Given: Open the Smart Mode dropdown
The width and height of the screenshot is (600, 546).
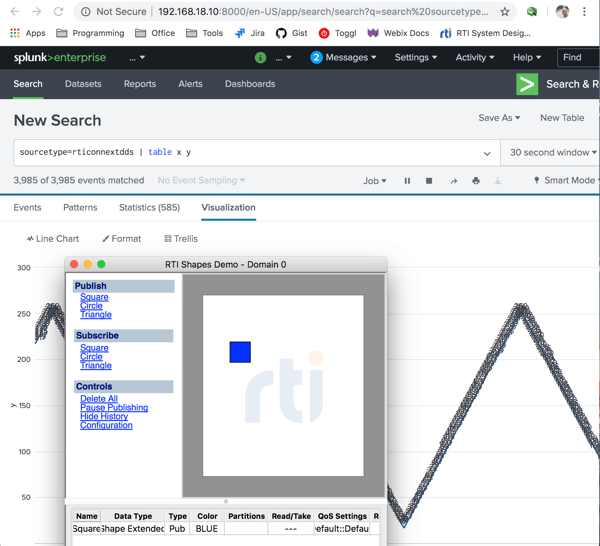Looking at the screenshot, I should pyautogui.click(x=565, y=180).
